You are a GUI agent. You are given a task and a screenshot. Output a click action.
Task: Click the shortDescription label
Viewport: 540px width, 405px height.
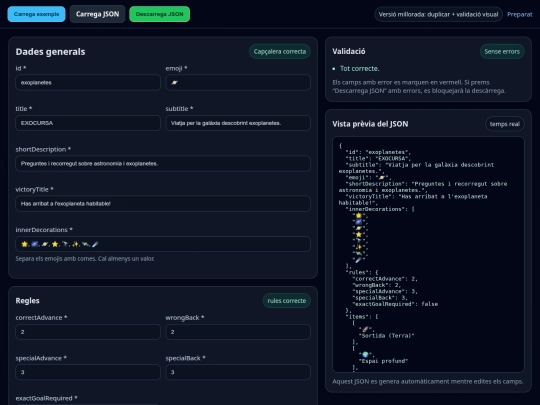coord(43,149)
